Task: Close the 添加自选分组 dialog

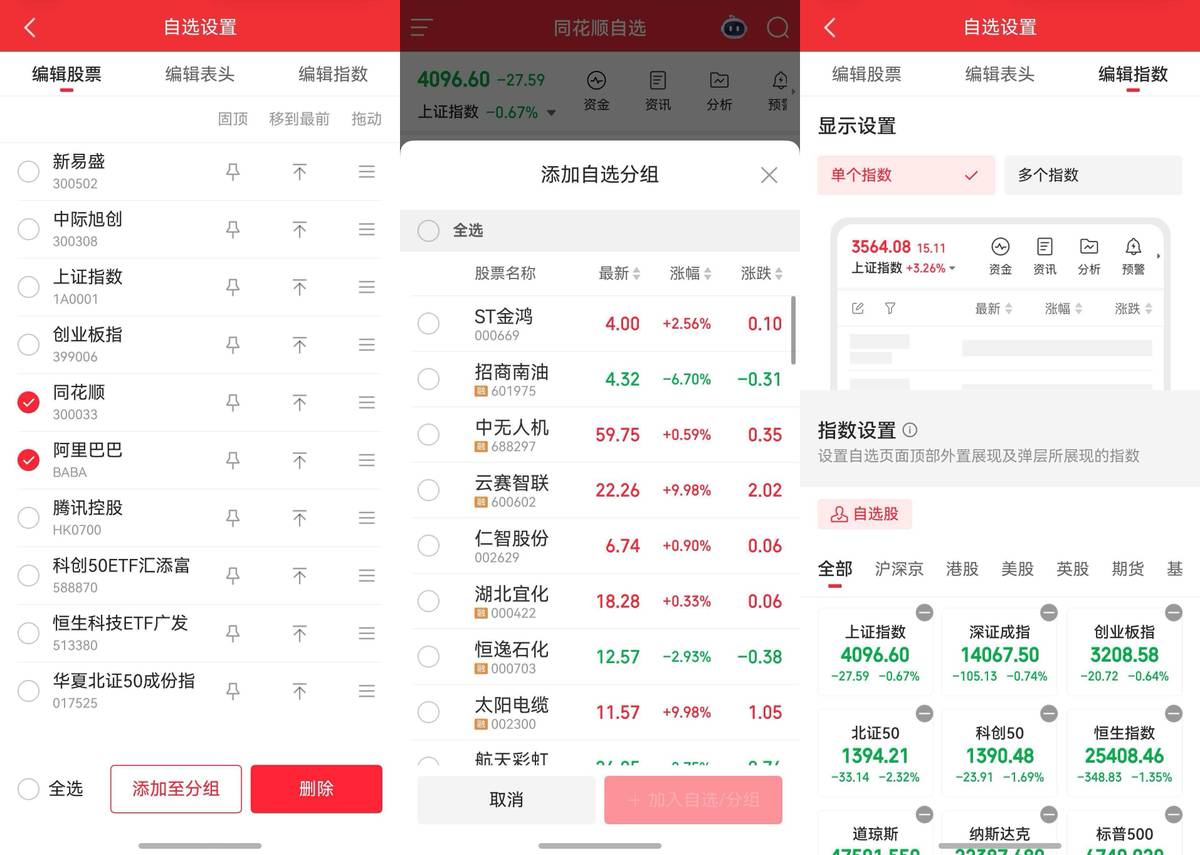Action: point(769,175)
